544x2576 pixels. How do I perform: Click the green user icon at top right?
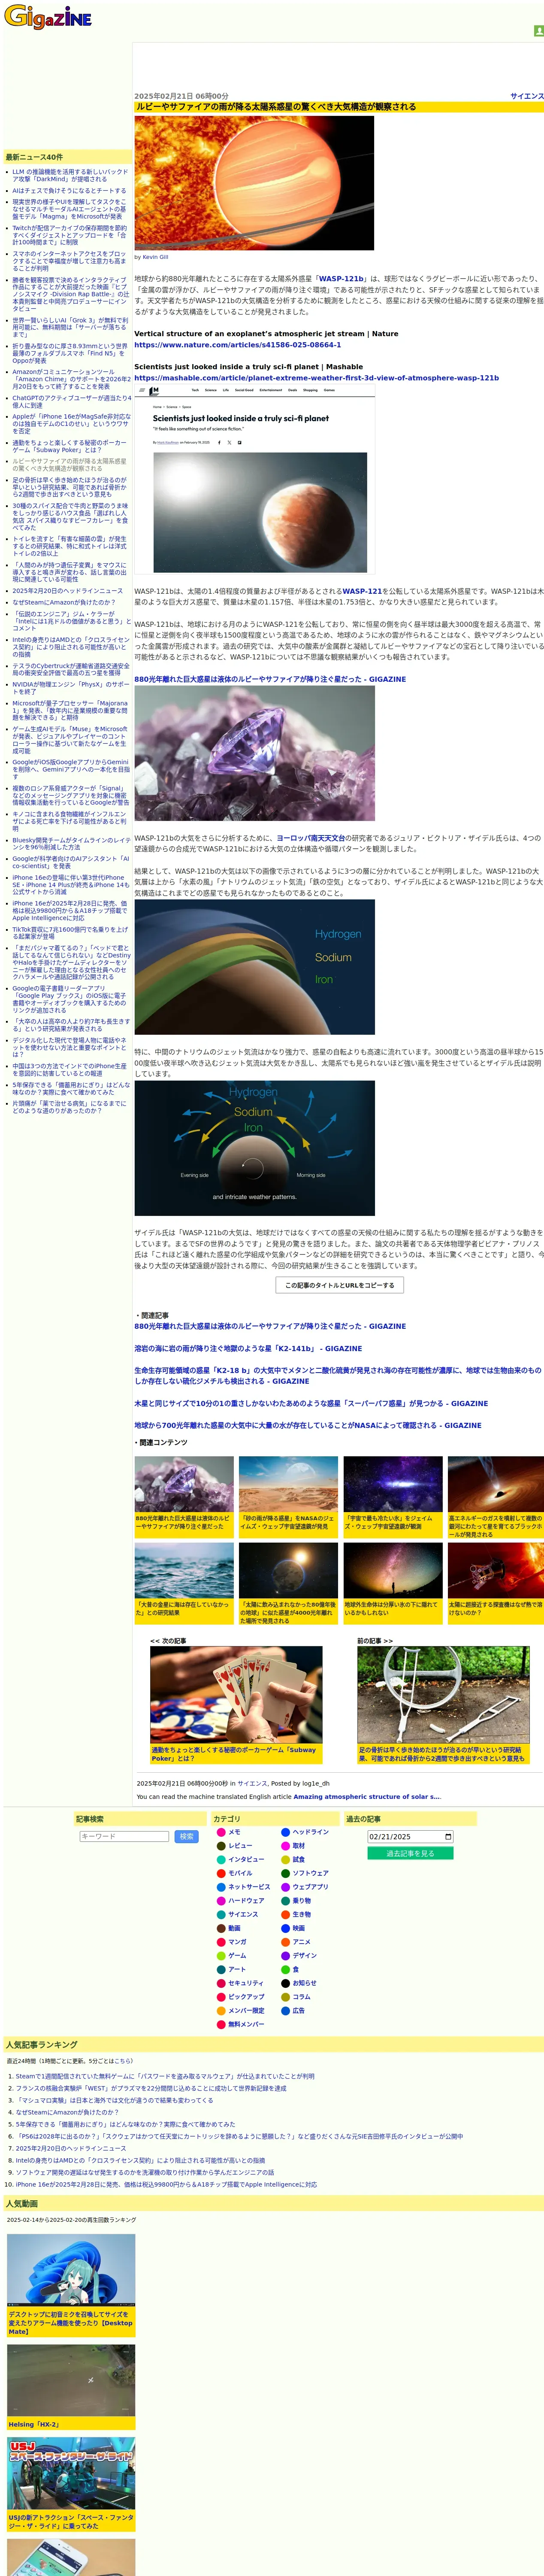(539, 31)
